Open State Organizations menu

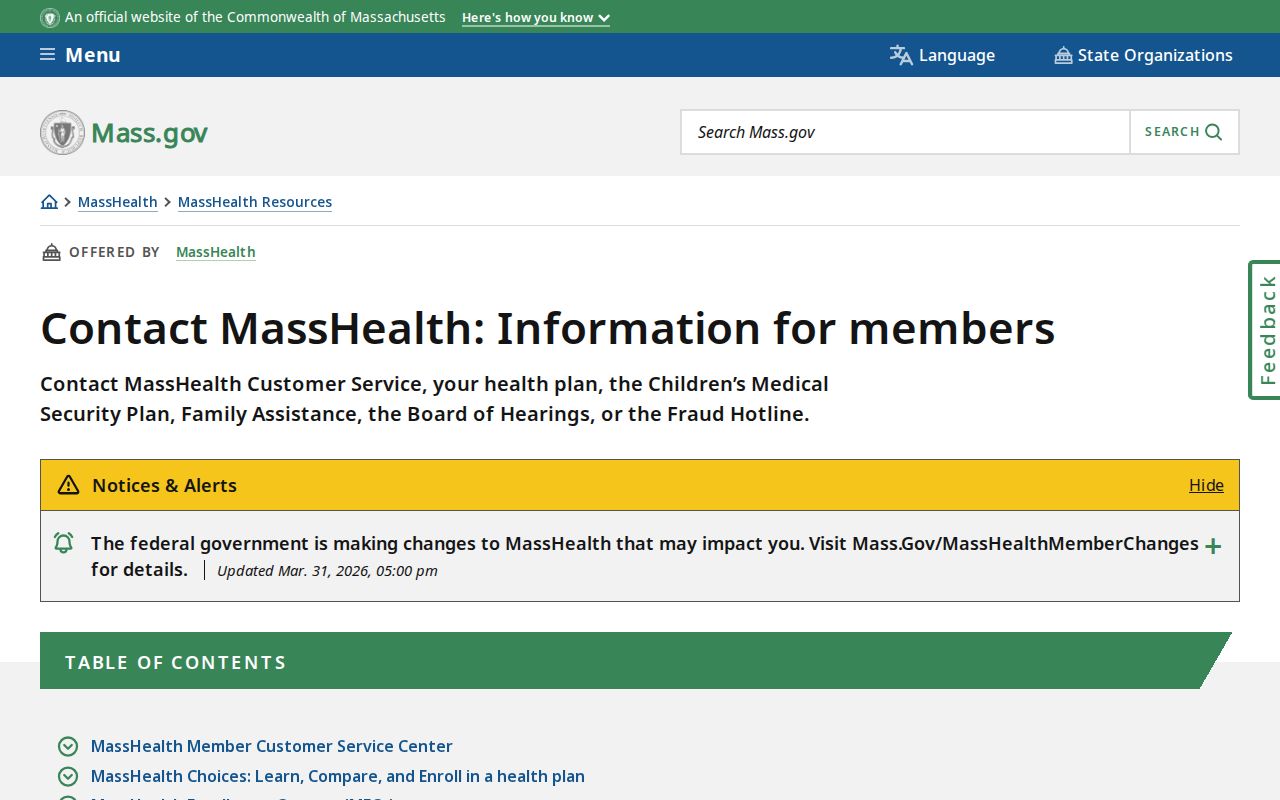coord(1143,55)
